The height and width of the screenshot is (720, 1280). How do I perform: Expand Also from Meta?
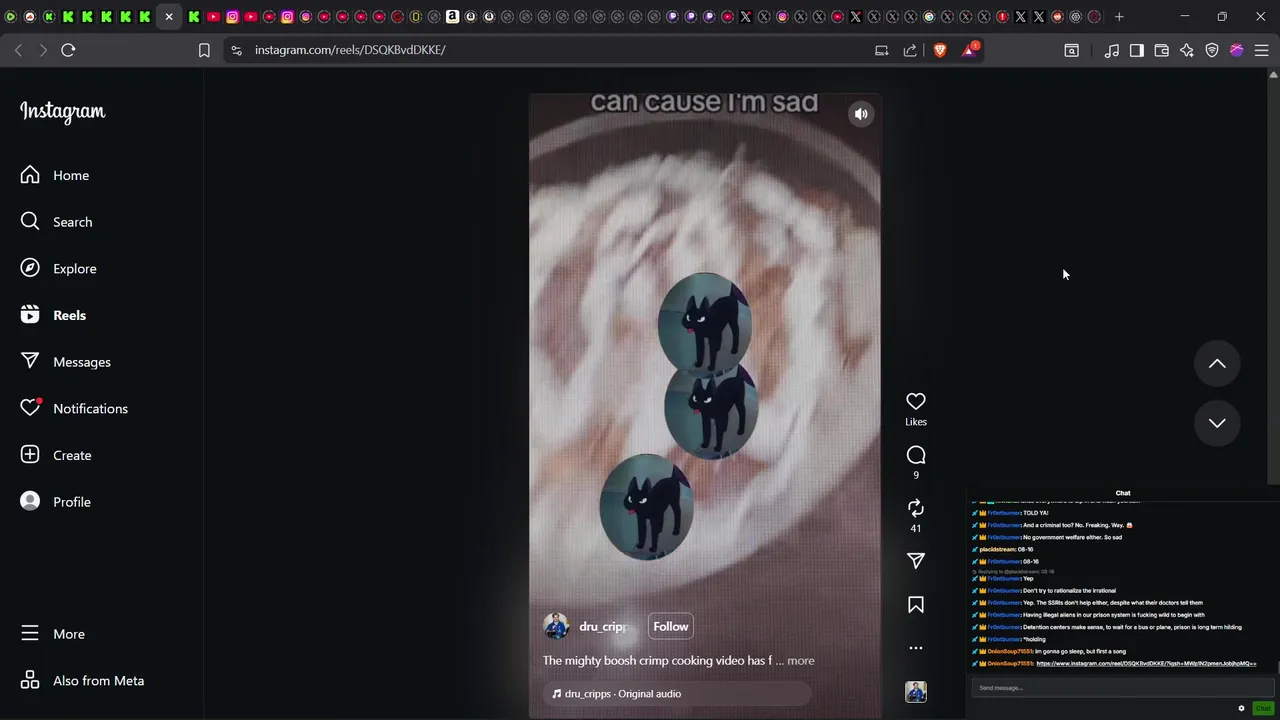pos(82,681)
